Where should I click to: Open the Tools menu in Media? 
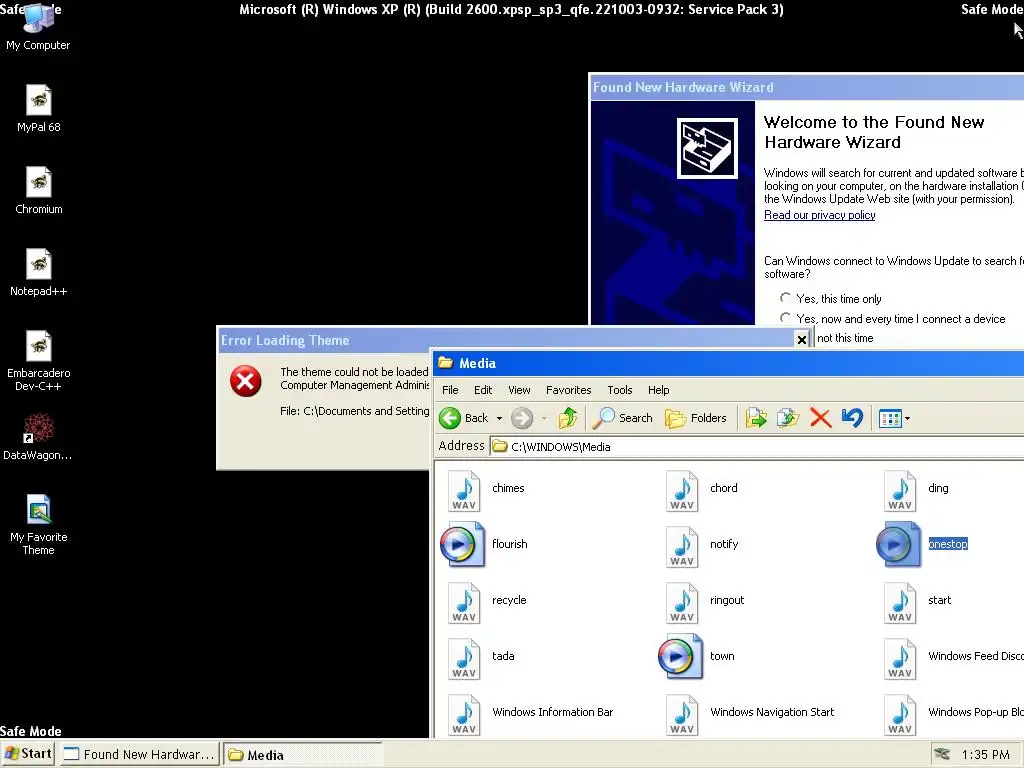pos(620,390)
